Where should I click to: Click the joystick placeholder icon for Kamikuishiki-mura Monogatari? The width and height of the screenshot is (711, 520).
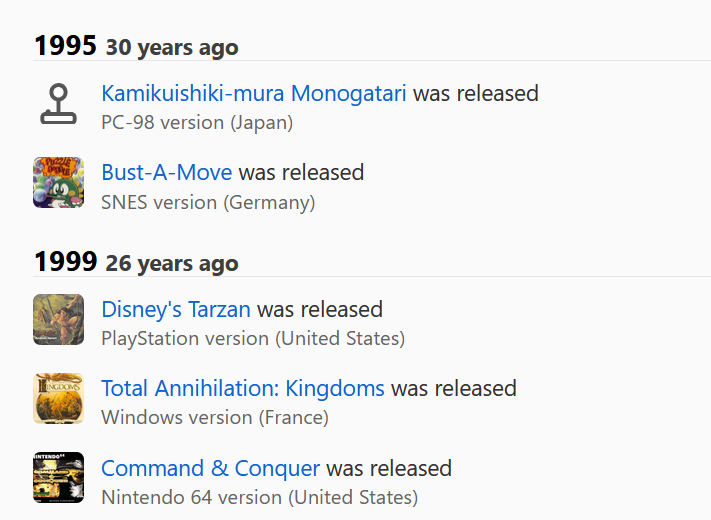coord(58,104)
